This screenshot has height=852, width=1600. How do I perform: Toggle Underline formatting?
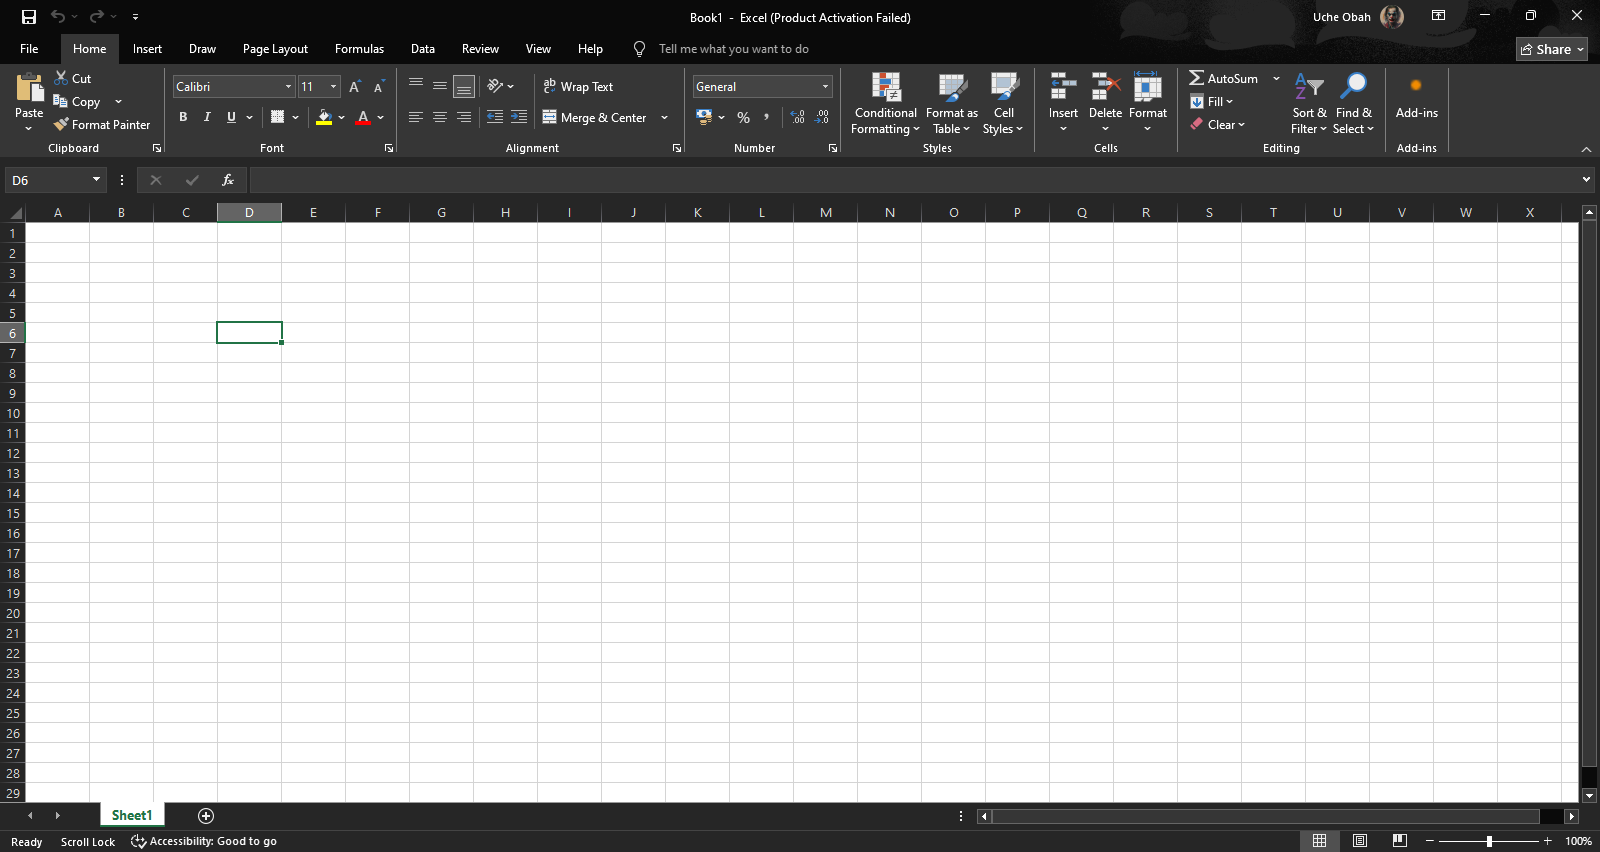click(x=231, y=117)
